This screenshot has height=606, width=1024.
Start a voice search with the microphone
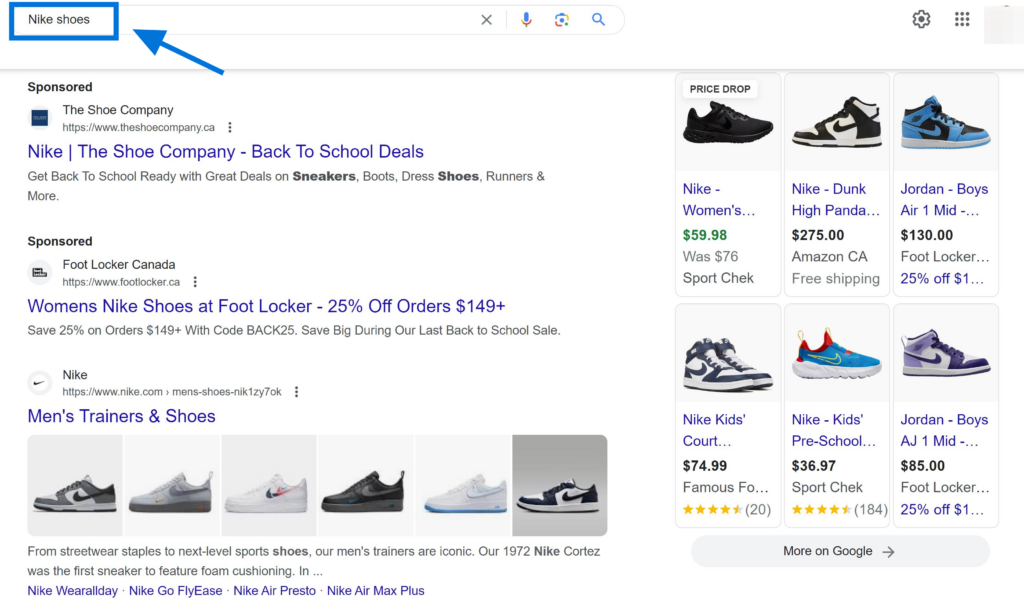click(x=526, y=19)
